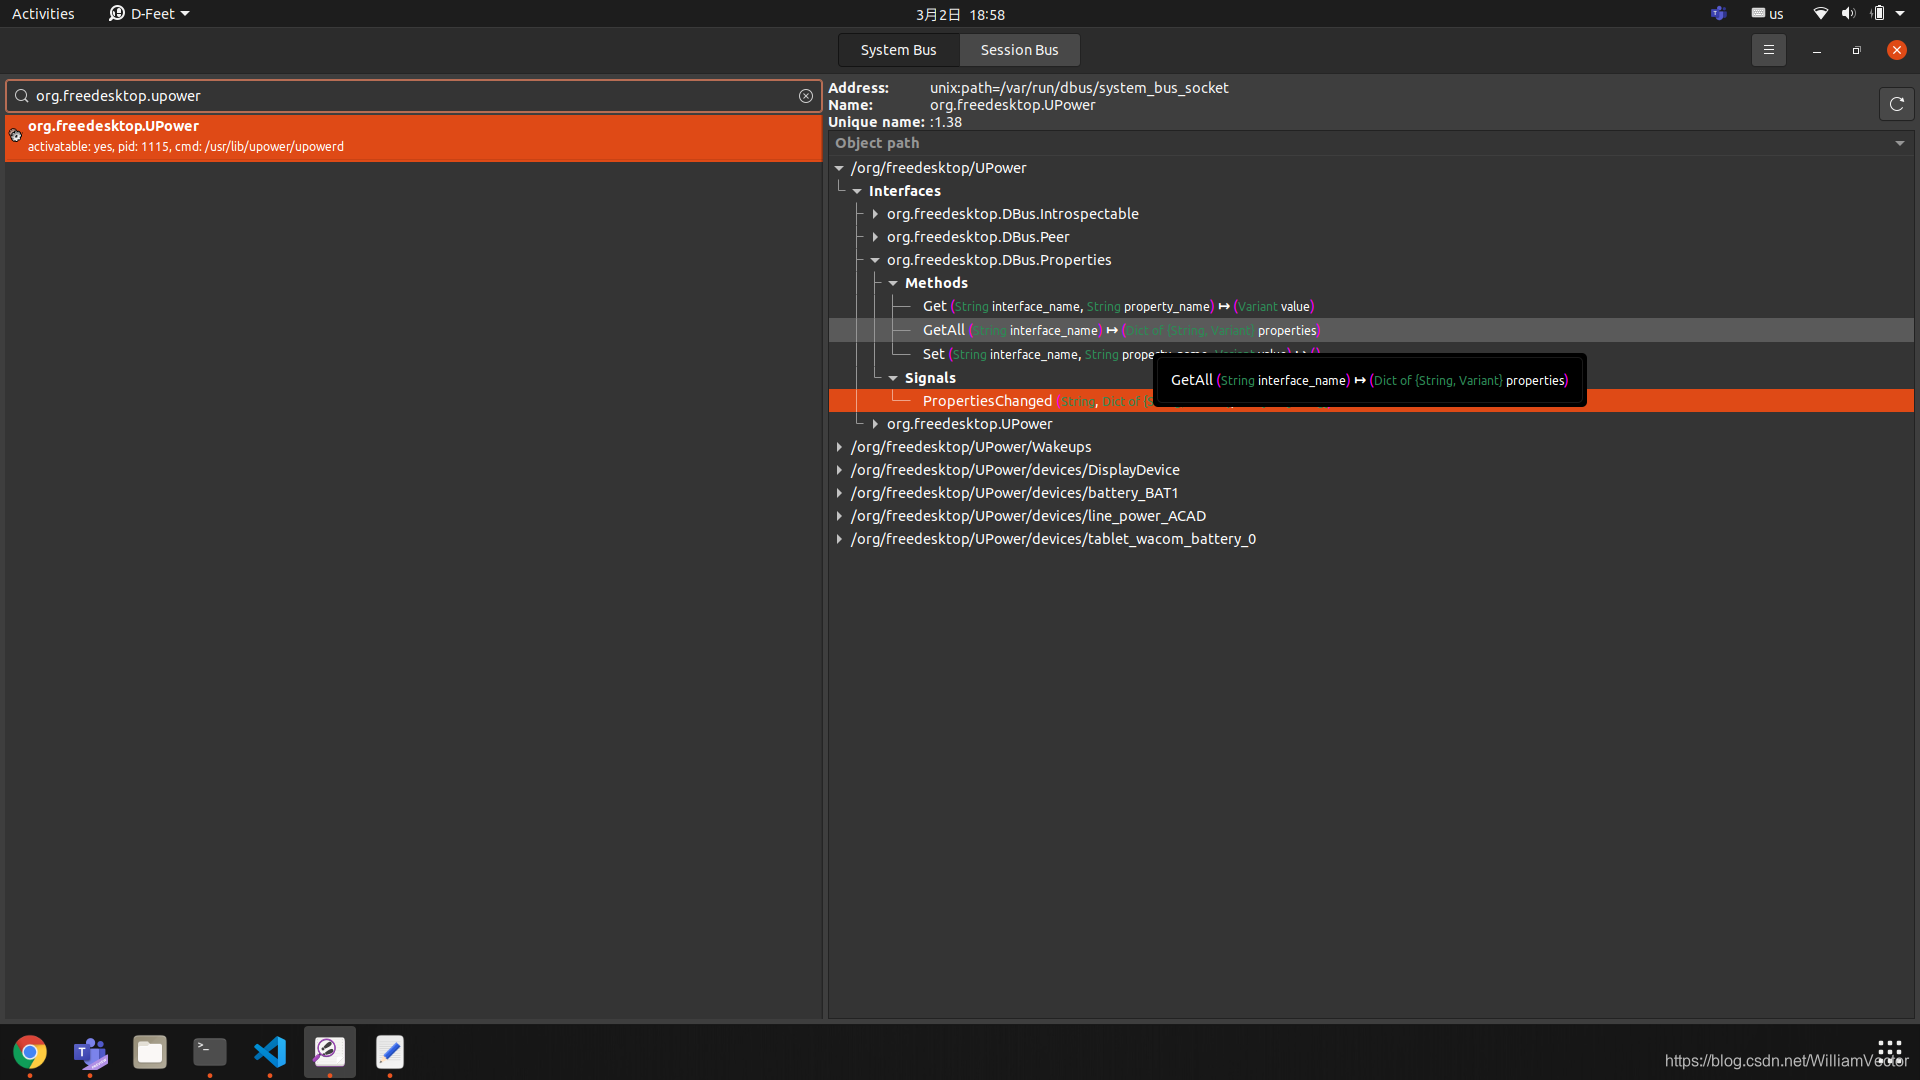The width and height of the screenshot is (1920, 1080).
Task: Click the Name value org.freedesktop.UPower text
Action: coord(1012,105)
